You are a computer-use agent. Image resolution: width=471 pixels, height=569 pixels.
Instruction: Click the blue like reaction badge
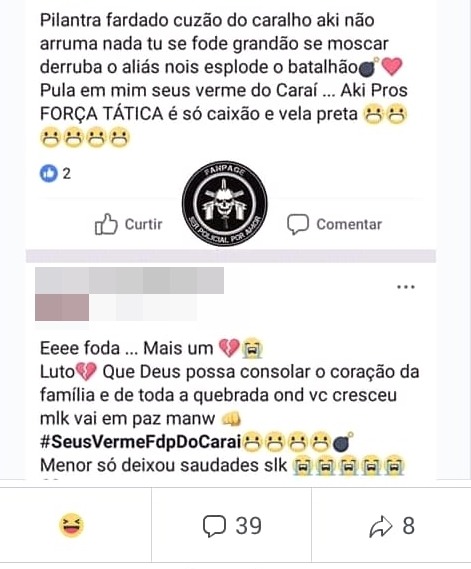[x=49, y=173]
